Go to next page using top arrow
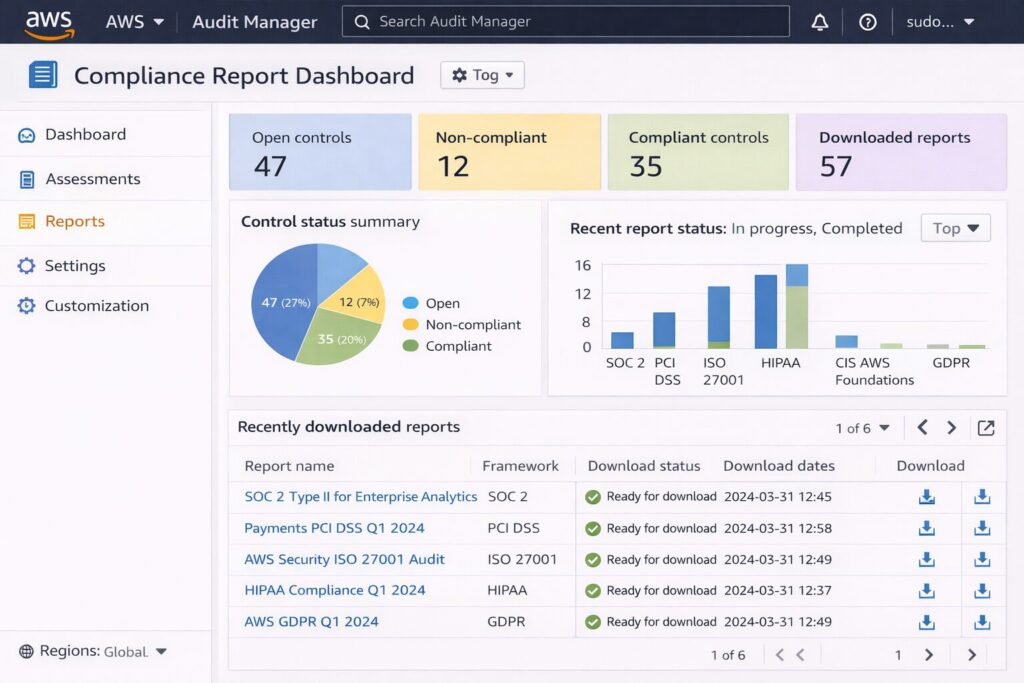 click(x=952, y=428)
